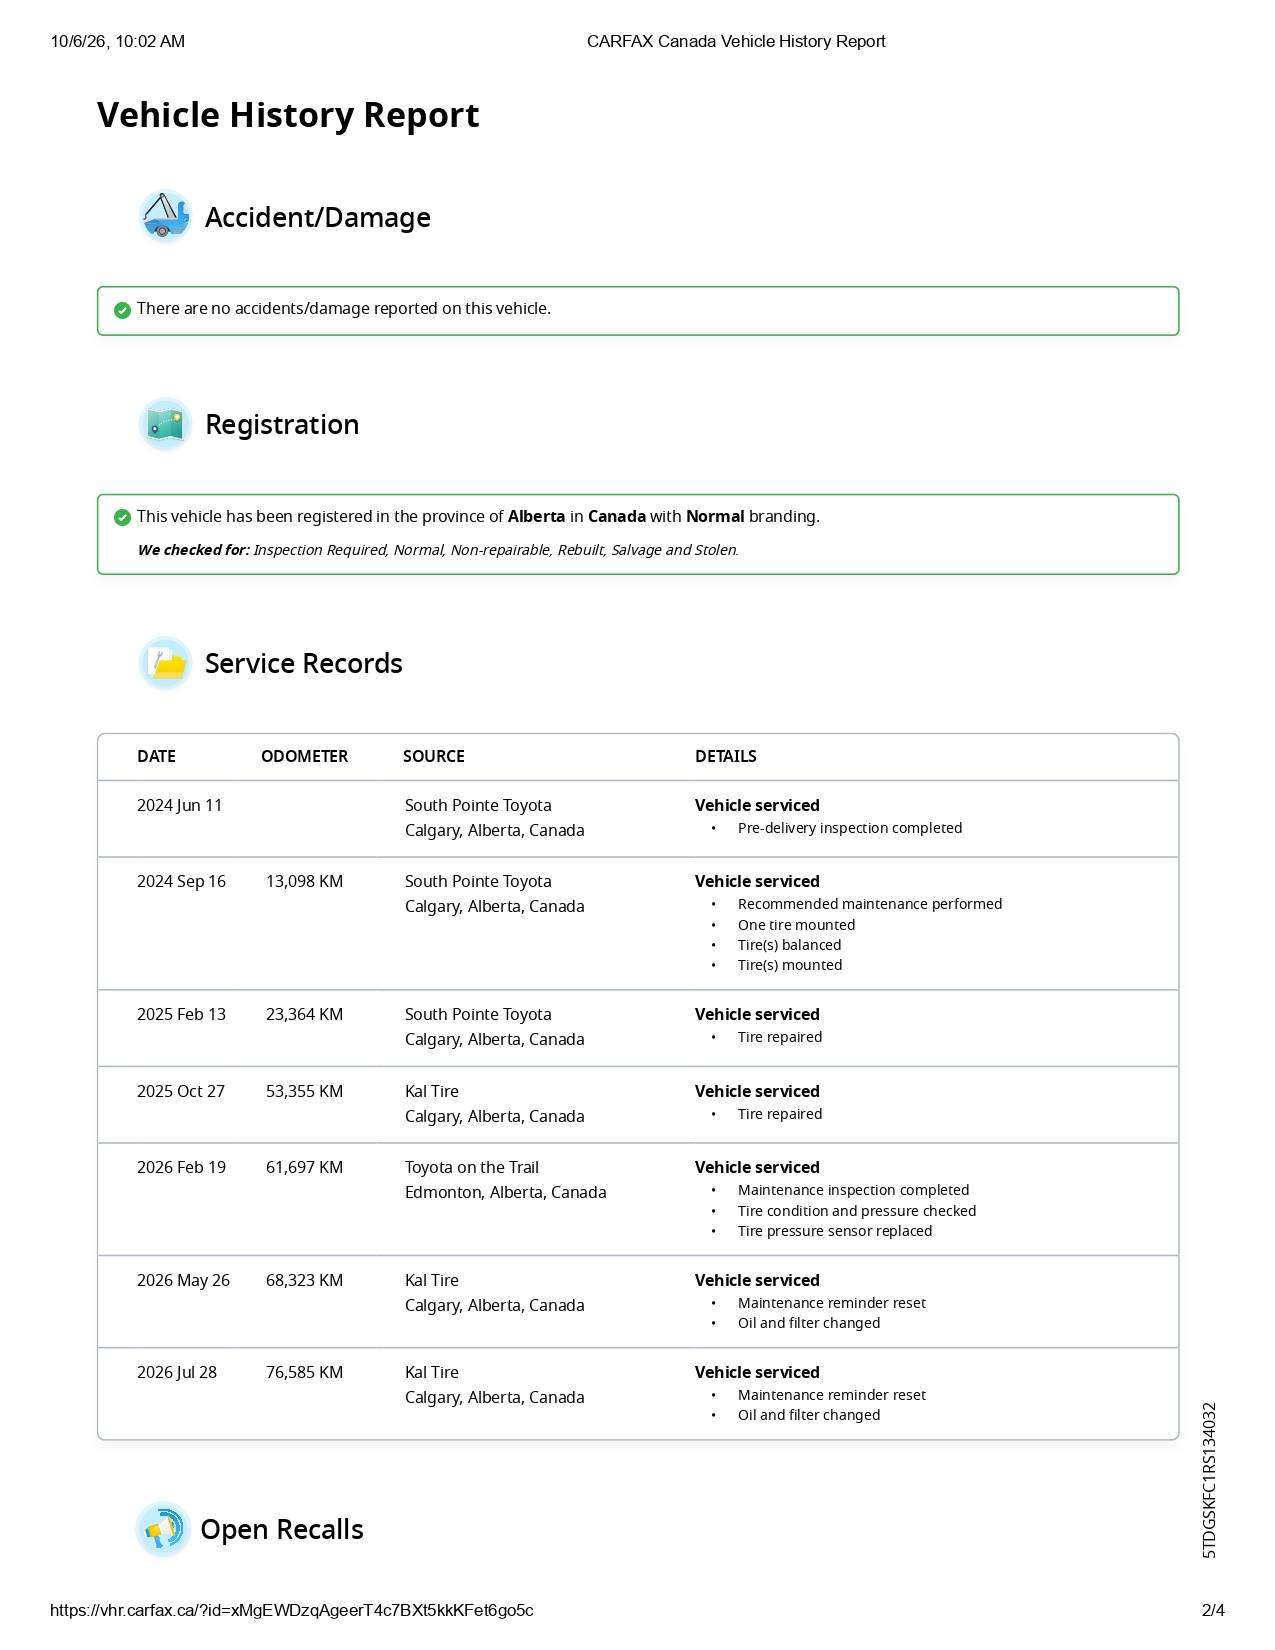
Task: Click Recommended maintenance performed detail
Action: coord(870,904)
